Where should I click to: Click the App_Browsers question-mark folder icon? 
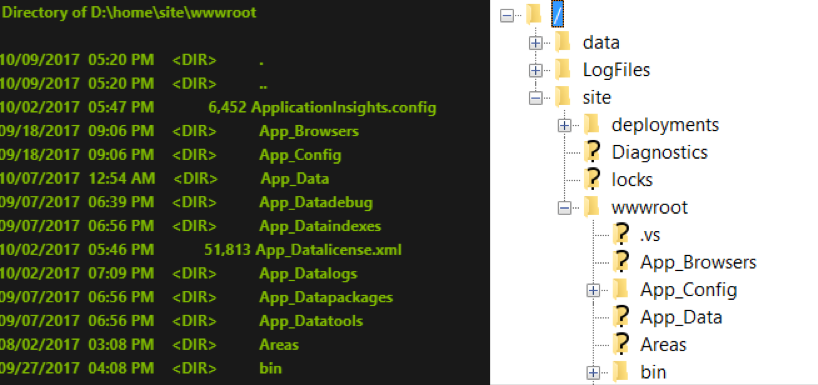click(x=621, y=261)
